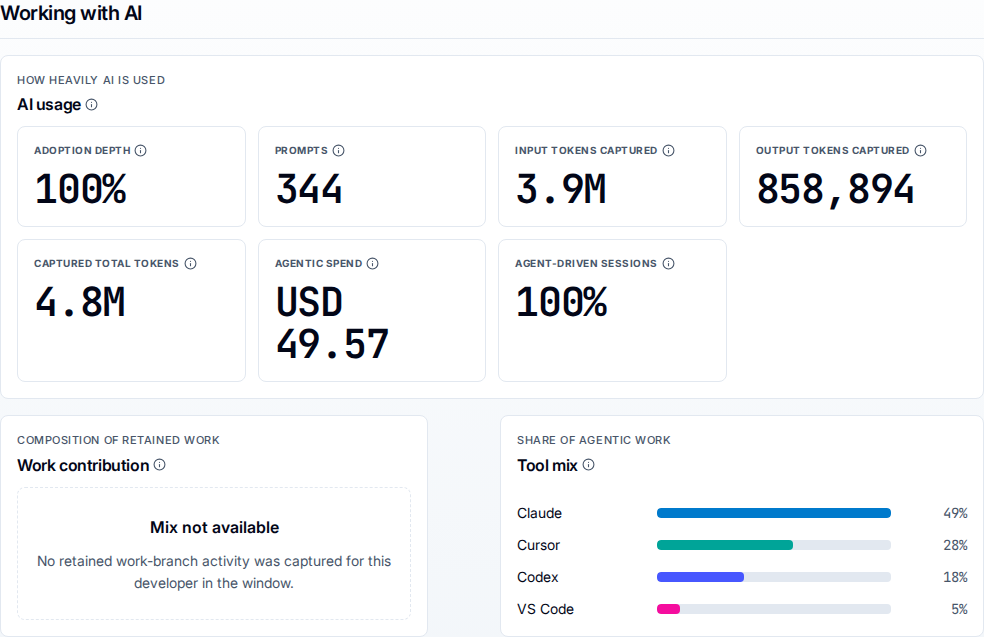Select the Cursor teal progress bar
The width and height of the screenshot is (984, 637).
coord(725,545)
